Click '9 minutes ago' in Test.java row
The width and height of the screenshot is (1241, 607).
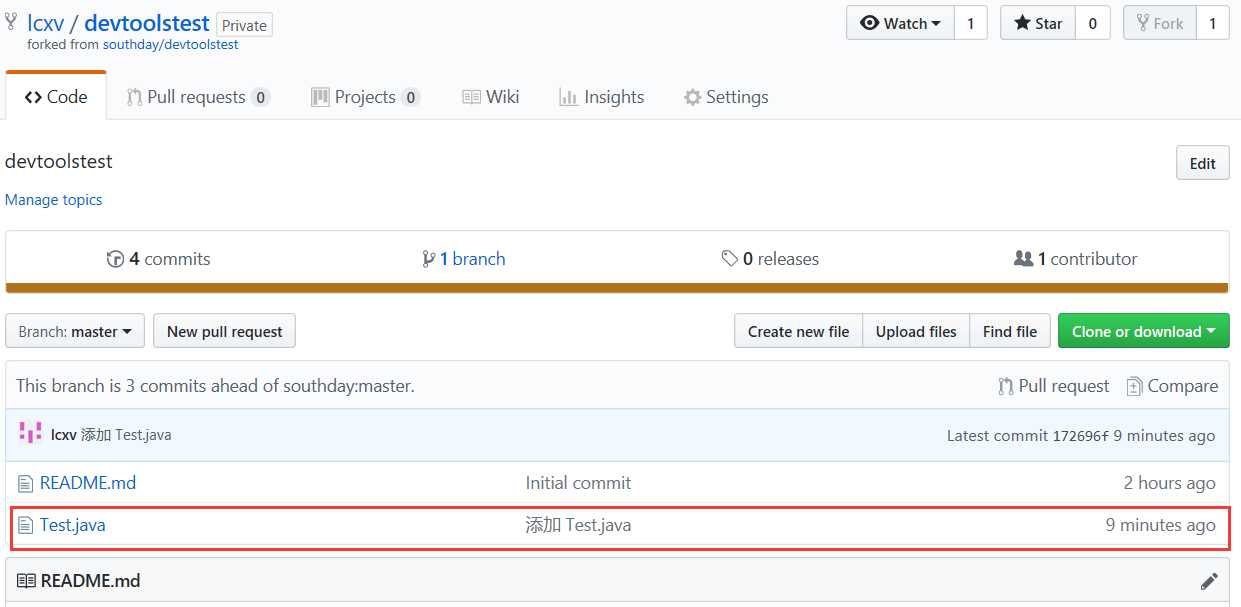click(x=1161, y=525)
